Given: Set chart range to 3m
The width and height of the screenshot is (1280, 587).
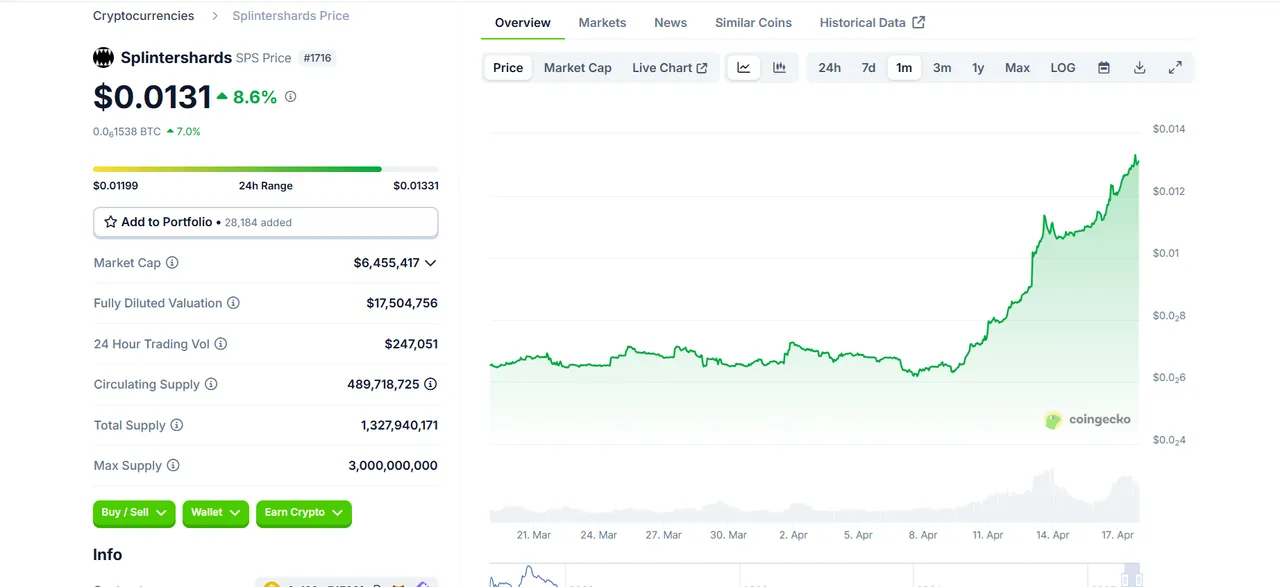Looking at the screenshot, I should pos(942,68).
